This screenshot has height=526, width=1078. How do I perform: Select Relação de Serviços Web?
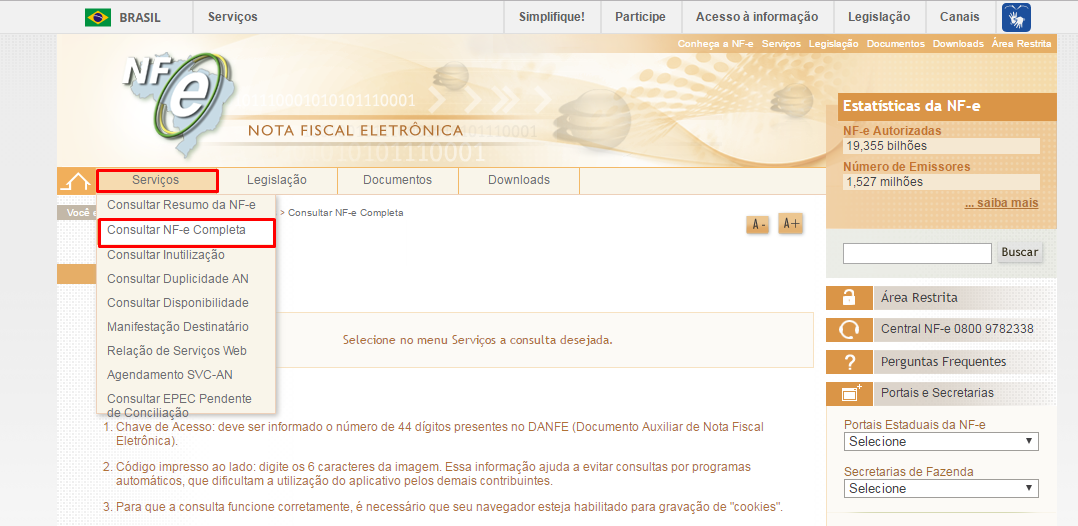coord(177,351)
